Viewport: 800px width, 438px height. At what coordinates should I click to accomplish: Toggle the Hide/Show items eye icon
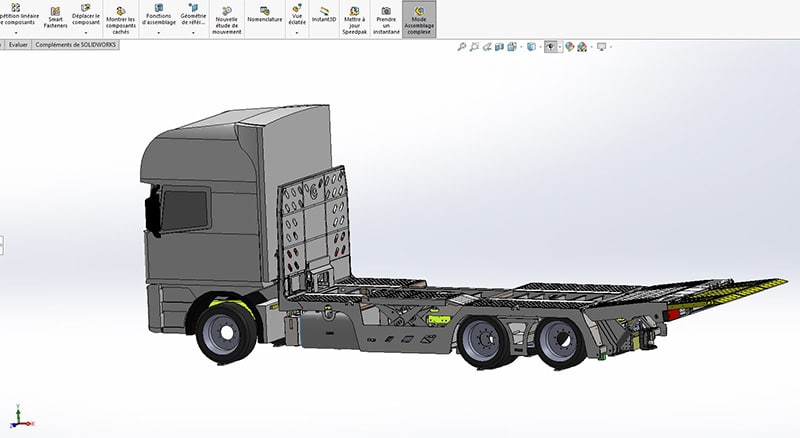point(550,47)
